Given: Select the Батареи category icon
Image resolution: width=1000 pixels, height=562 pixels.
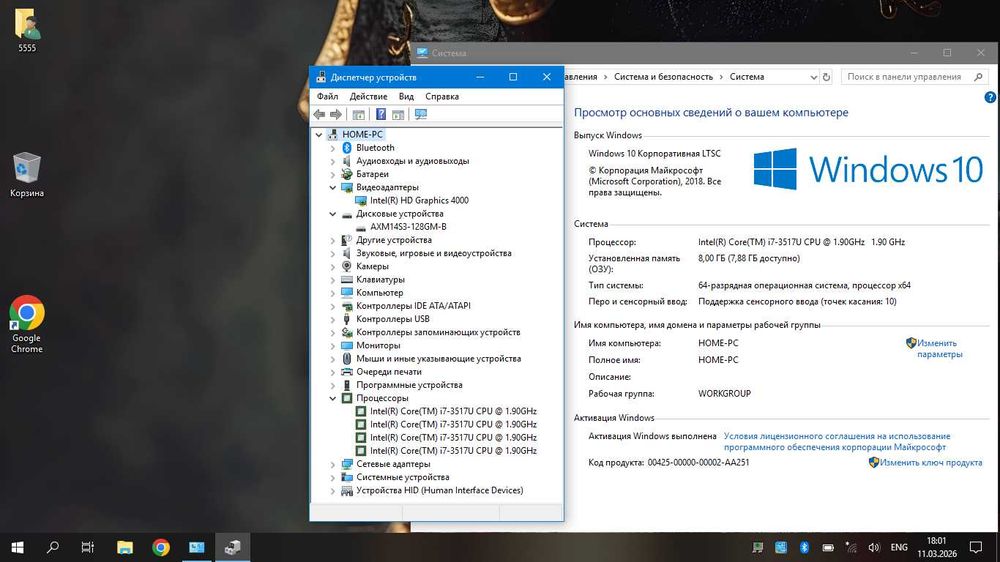Looking at the screenshot, I should click(x=347, y=174).
